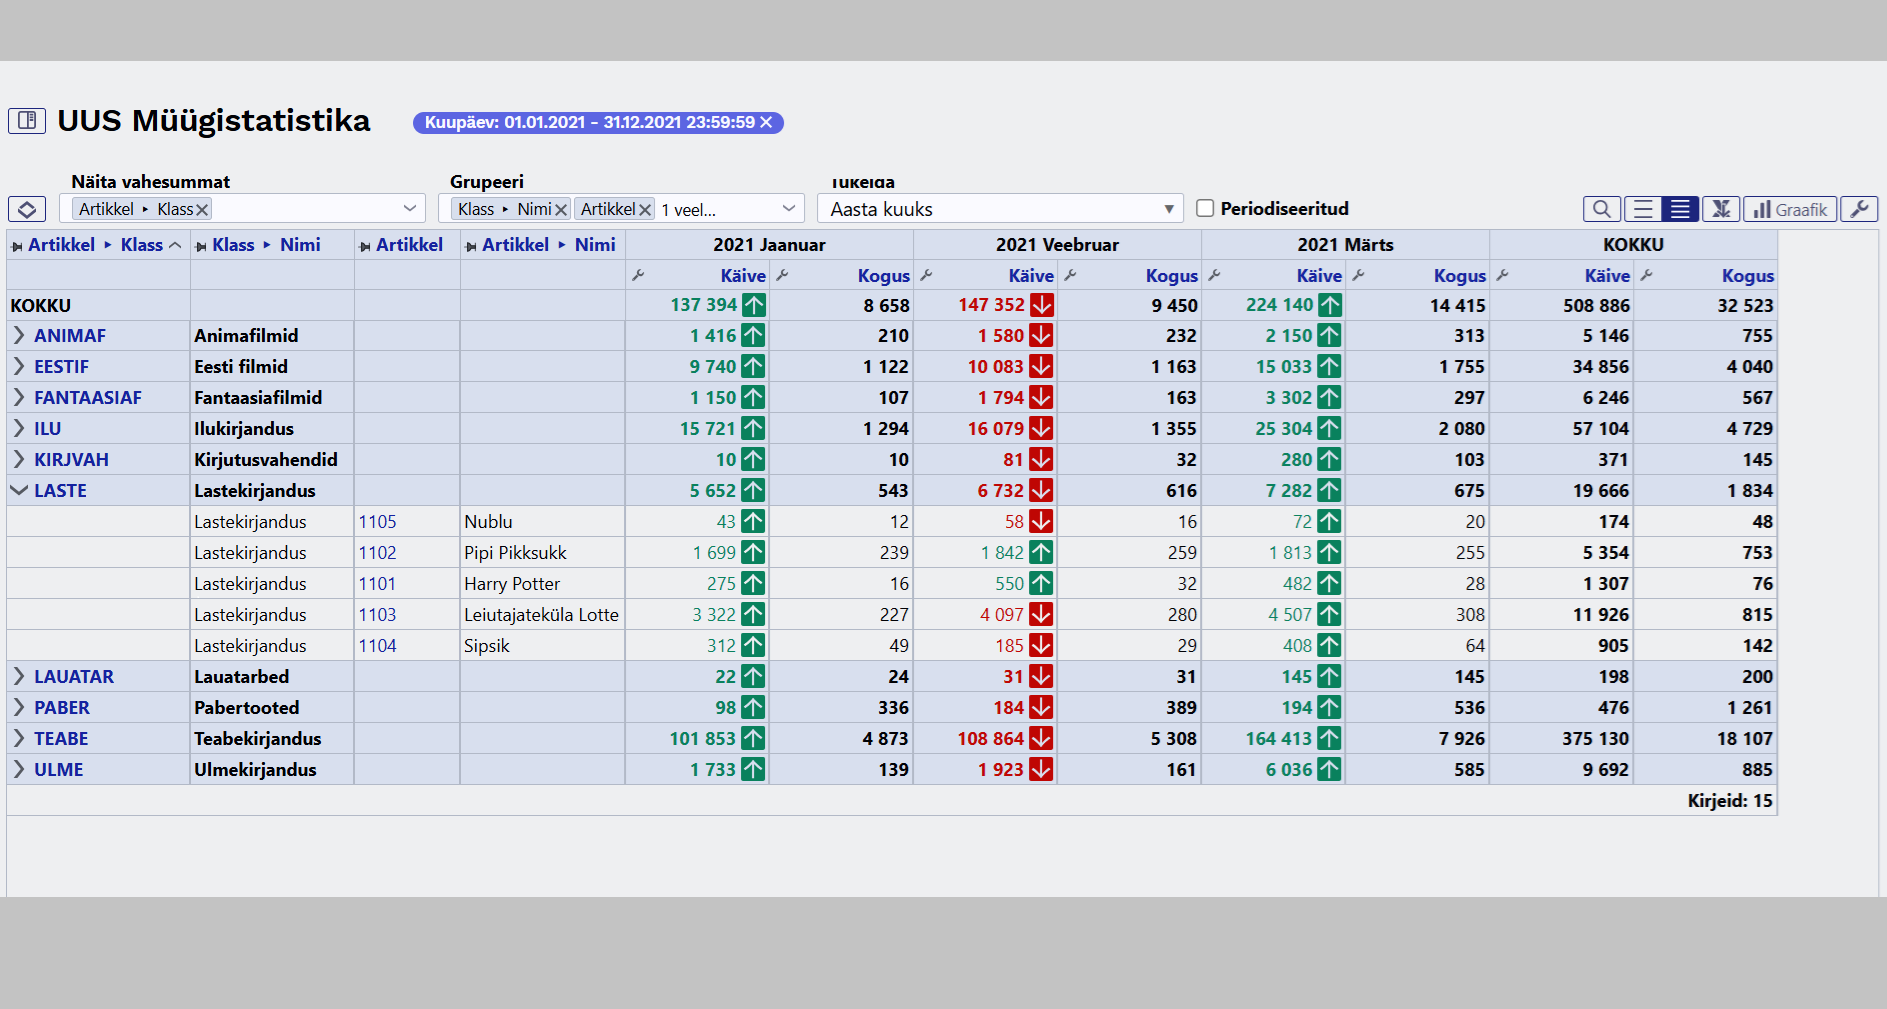Collapse the LASTE group row
Image resolution: width=1887 pixels, height=1009 pixels.
pos(19,490)
